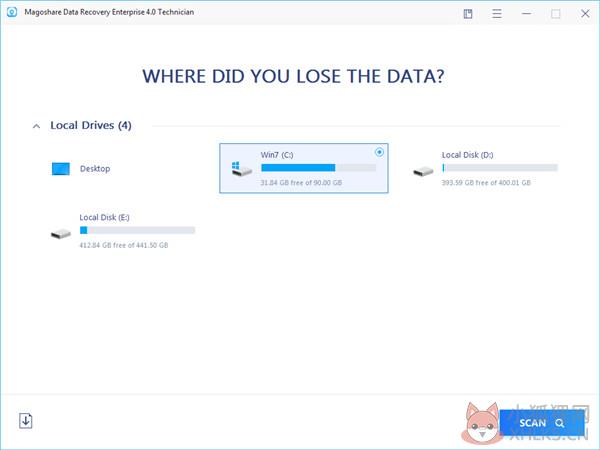The width and height of the screenshot is (600, 450).
Task: Click the Magoshare app logo icon
Action: coord(12,12)
